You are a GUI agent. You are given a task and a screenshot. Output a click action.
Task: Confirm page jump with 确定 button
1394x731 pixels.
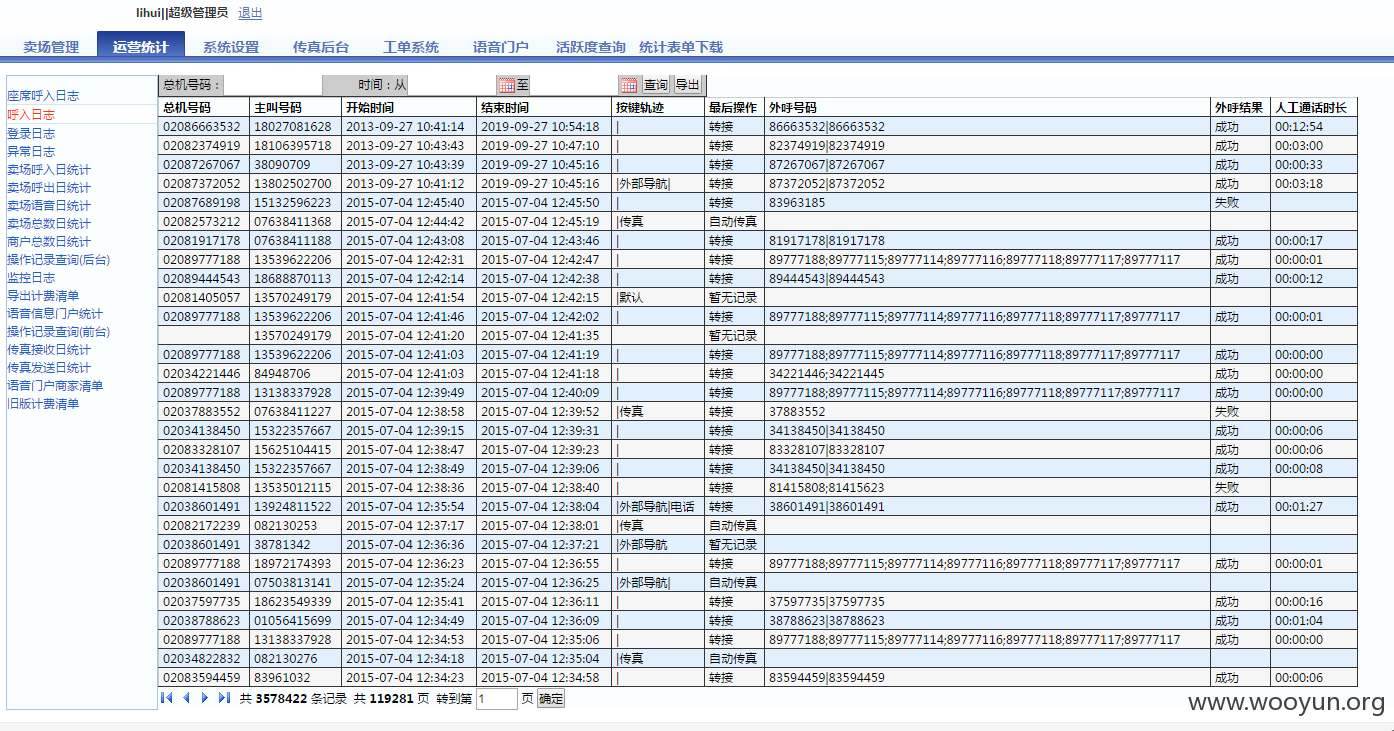551,699
